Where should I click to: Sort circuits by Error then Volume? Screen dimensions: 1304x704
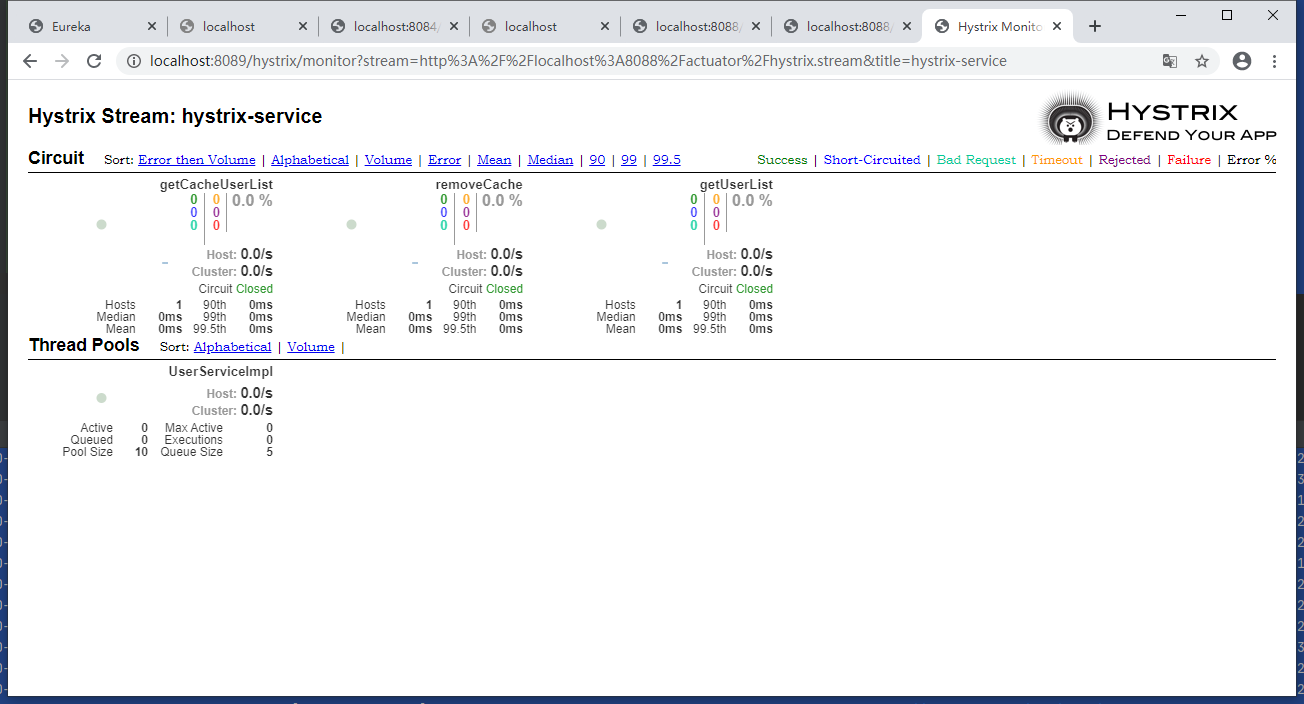pos(197,160)
